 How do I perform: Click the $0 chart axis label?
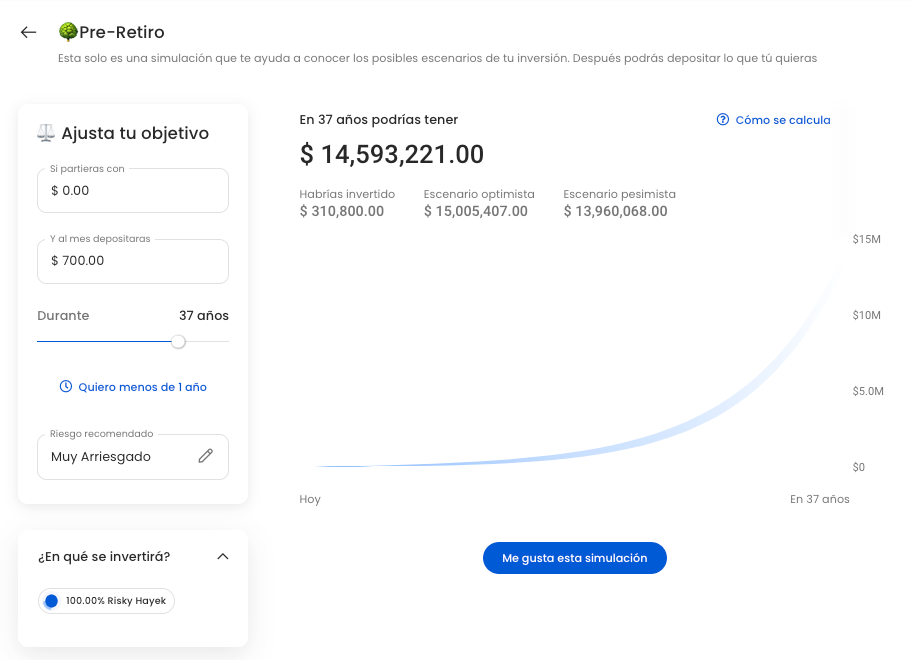[859, 468]
